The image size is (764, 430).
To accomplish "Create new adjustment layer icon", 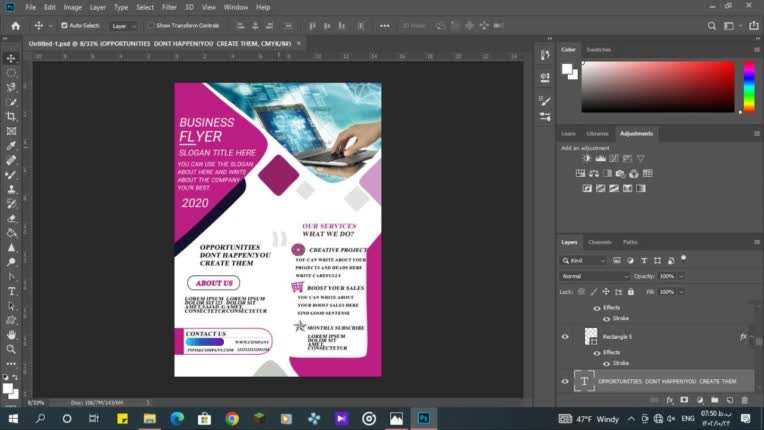I will tap(700, 400).
